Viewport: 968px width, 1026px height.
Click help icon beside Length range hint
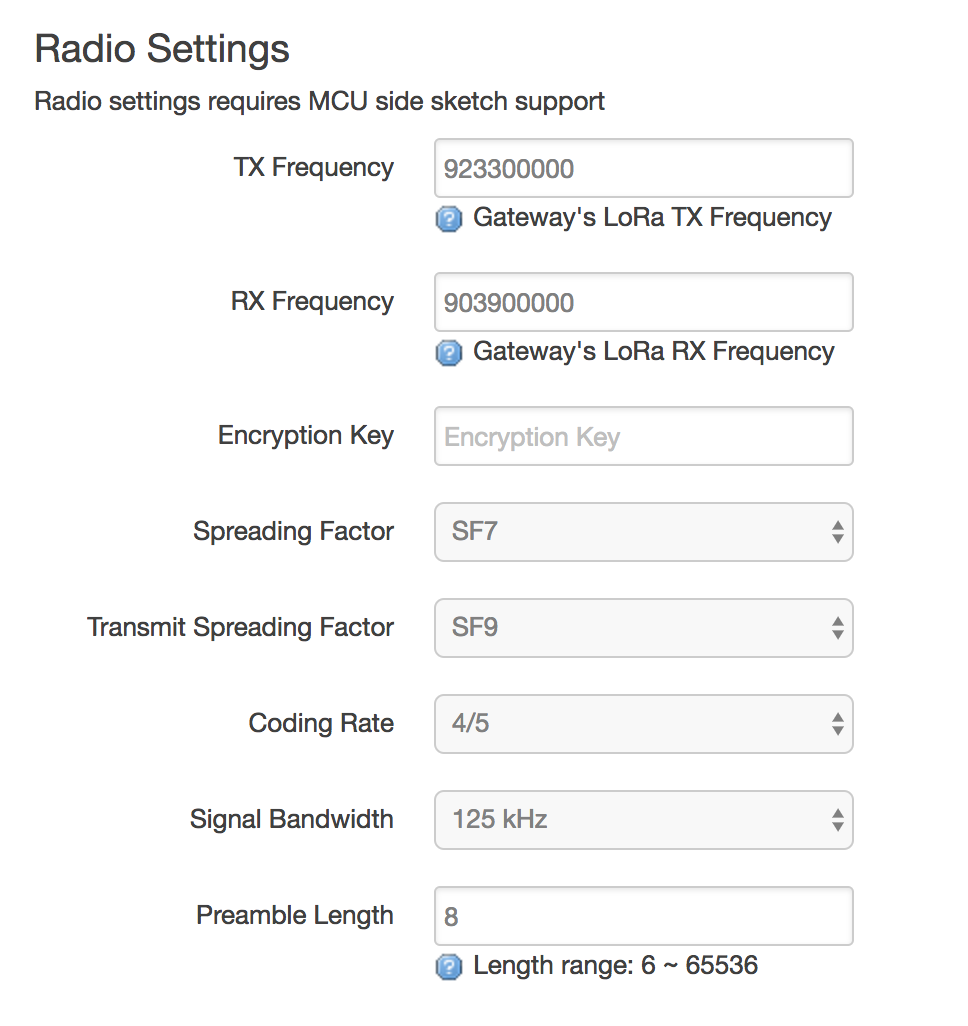pos(449,967)
